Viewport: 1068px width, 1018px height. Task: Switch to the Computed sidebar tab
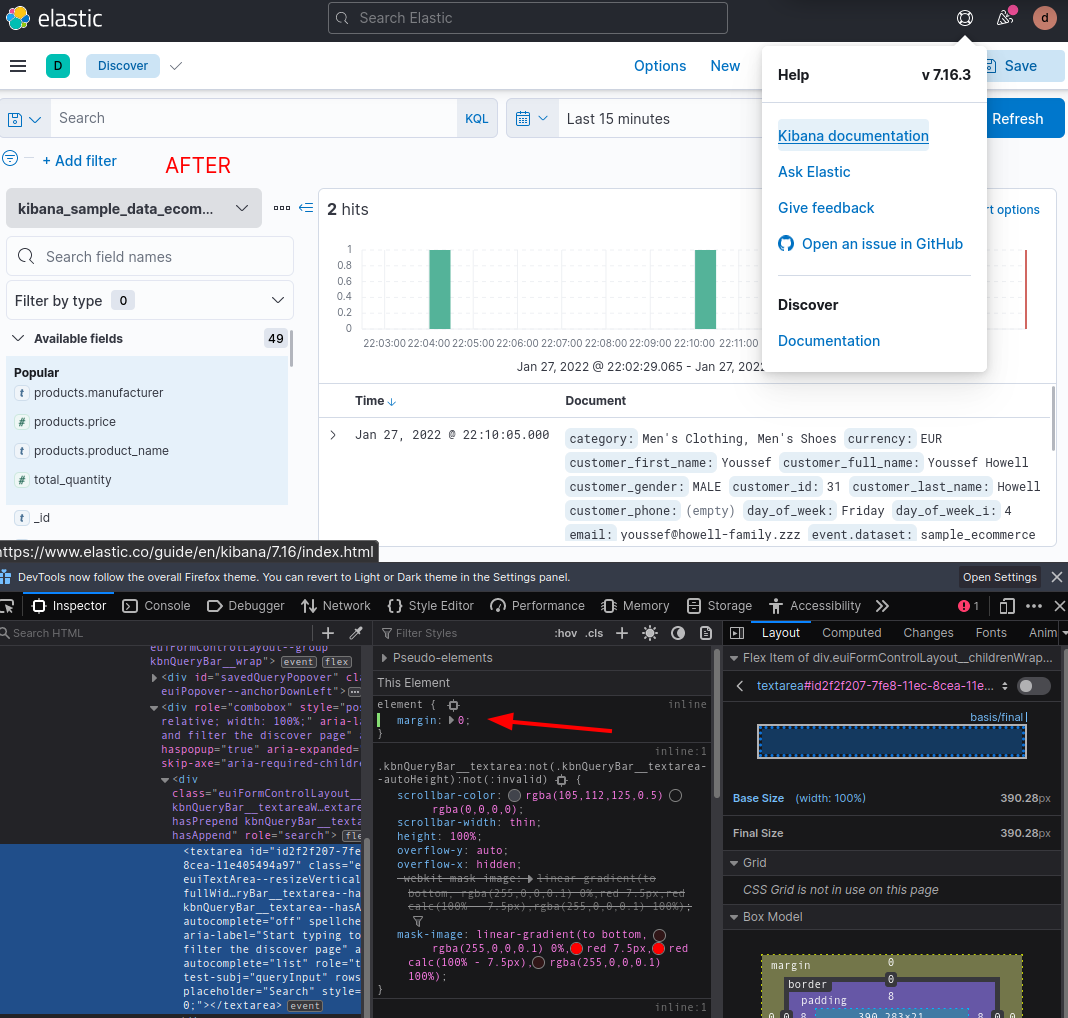851,633
